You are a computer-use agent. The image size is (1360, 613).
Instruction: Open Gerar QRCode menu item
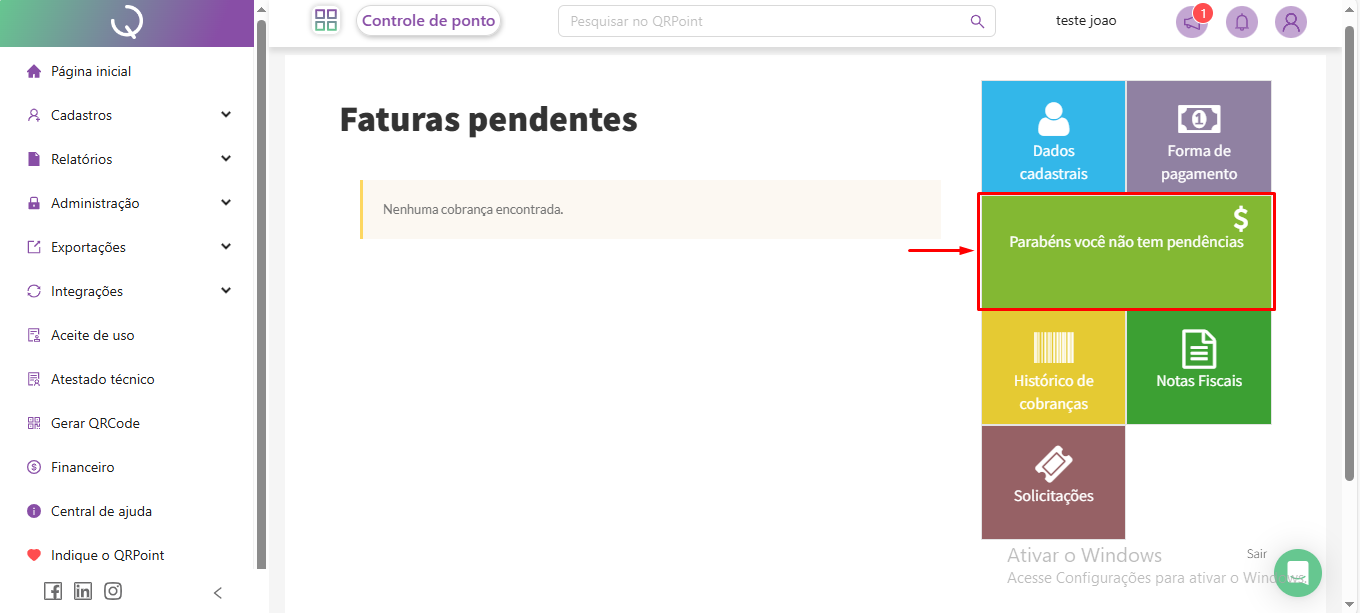95,423
